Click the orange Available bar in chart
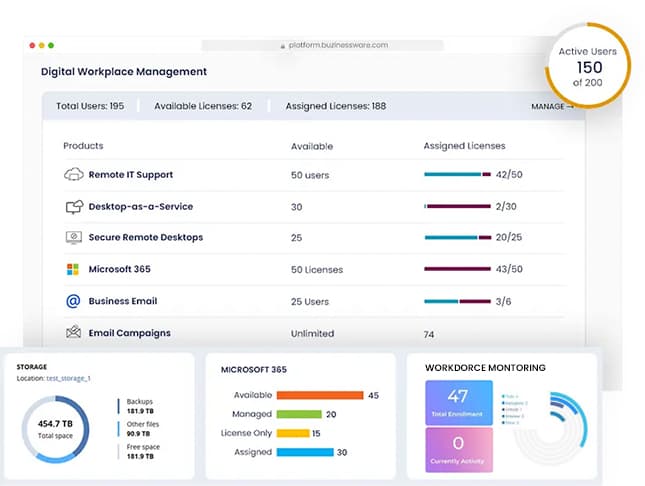645x486 pixels. (x=319, y=395)
